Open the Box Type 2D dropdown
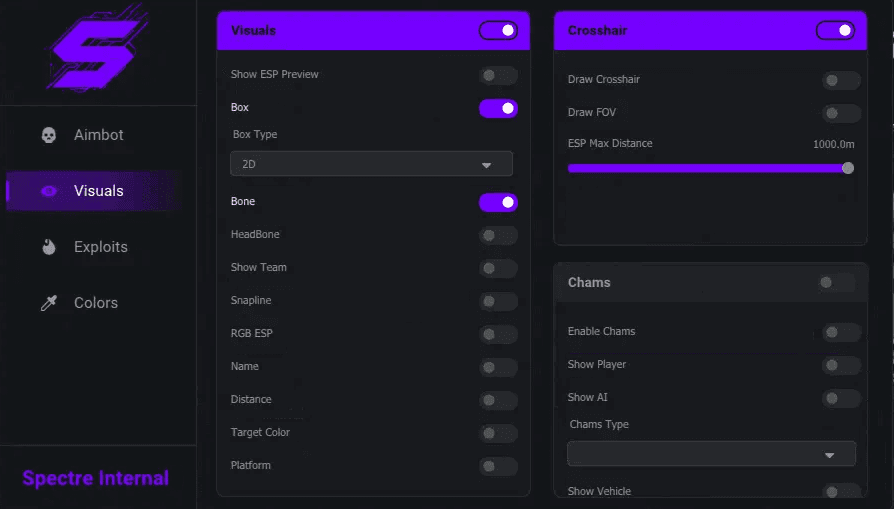894x509 pixels. tap(371, 164)
